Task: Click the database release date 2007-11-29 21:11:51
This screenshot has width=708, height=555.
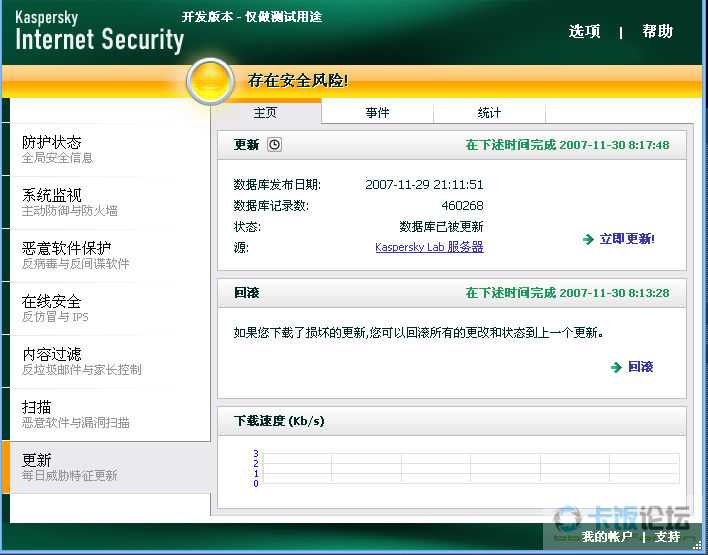Action: pyautogui.click(x=424, y=185)
